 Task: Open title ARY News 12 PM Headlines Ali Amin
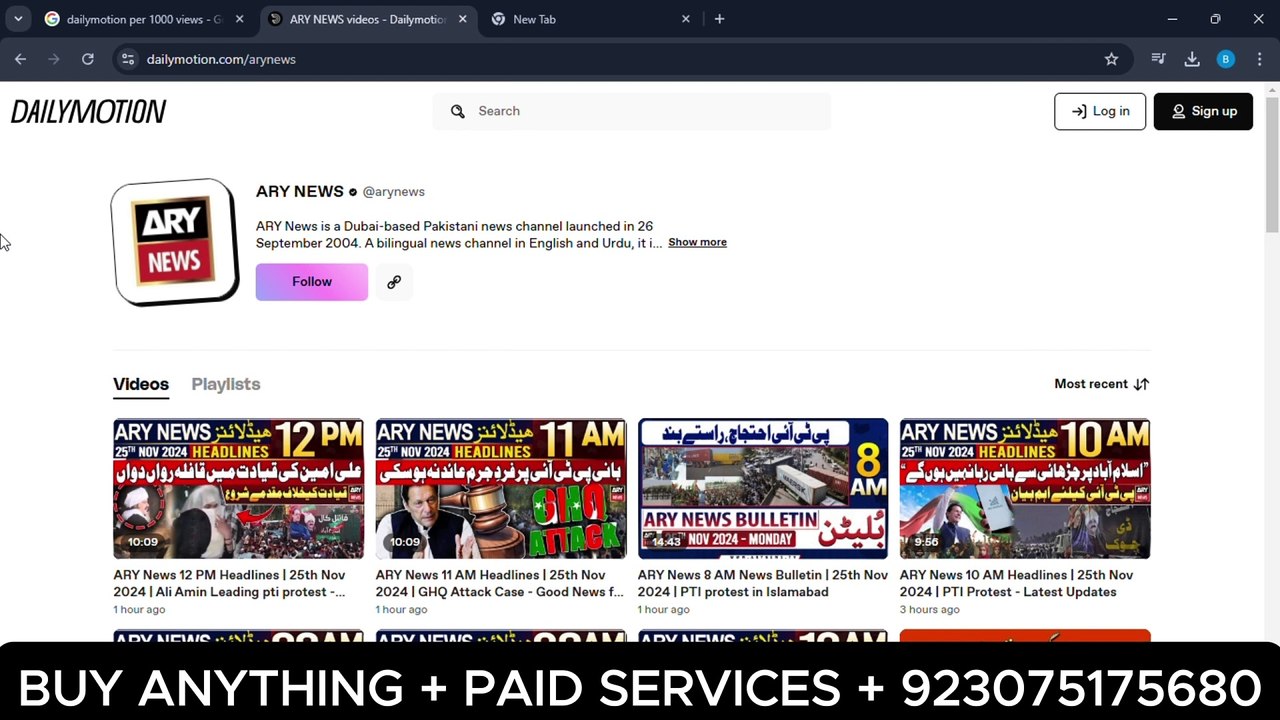tap(230, 583)
